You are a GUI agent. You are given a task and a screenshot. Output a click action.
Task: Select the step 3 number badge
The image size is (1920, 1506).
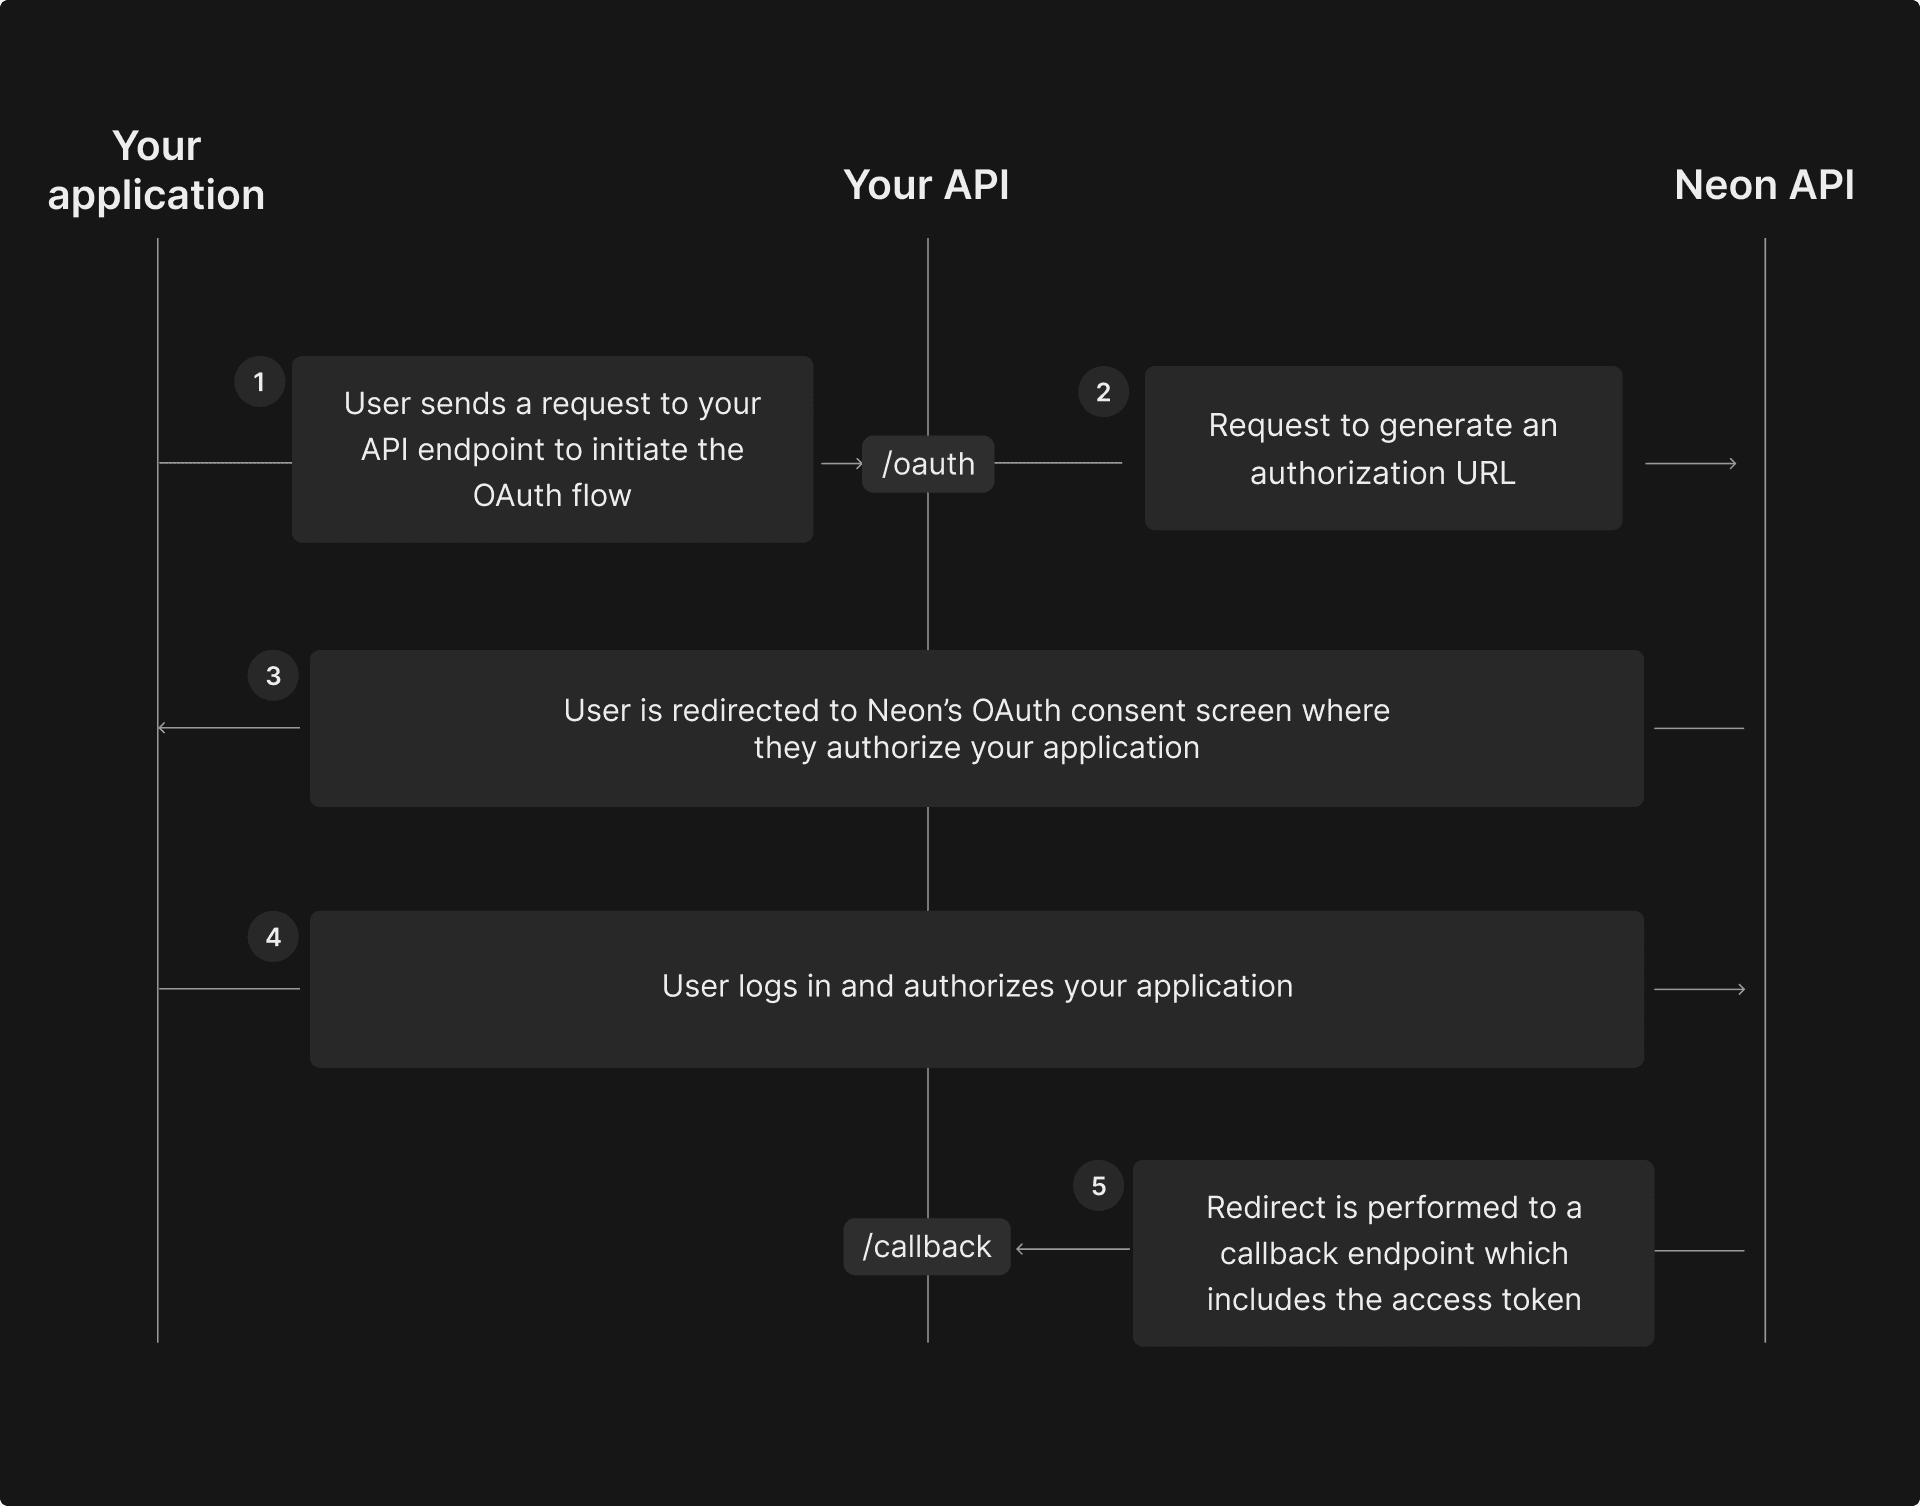[x=273, y=676]
